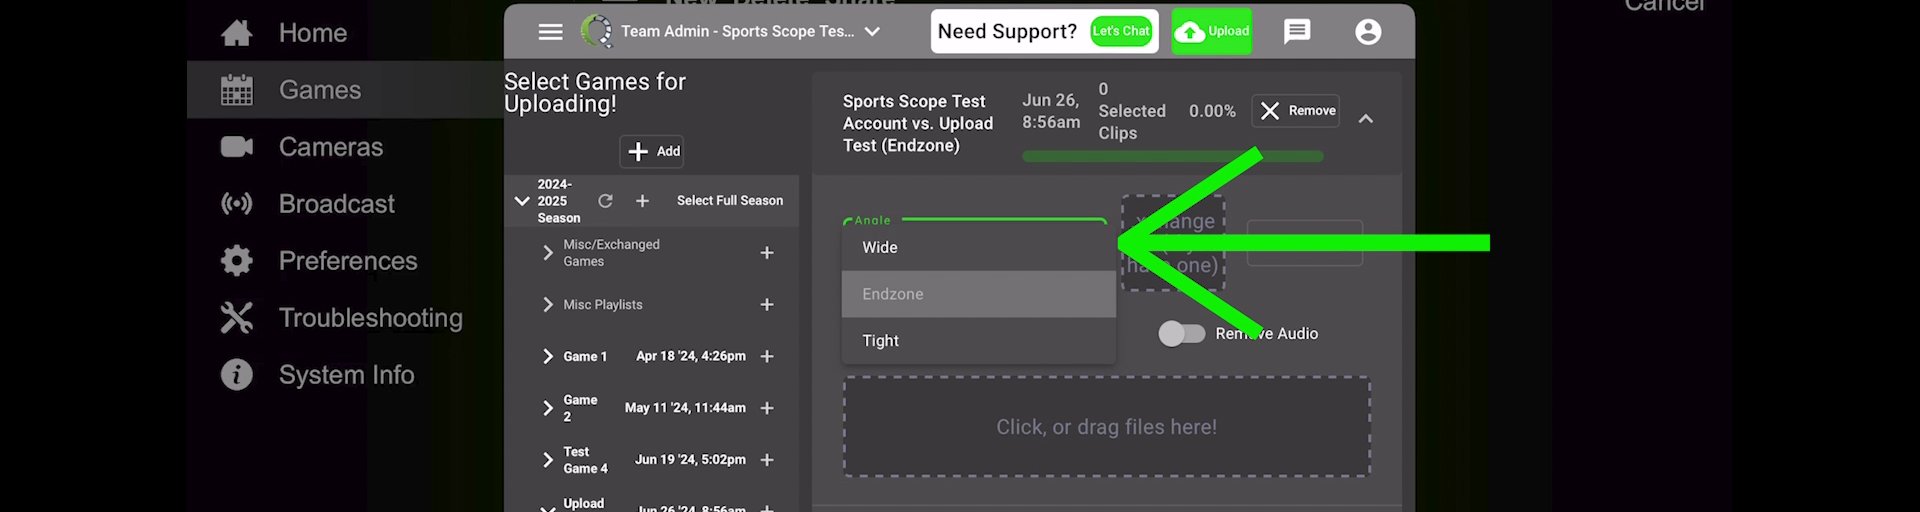The image size is (1920, 512).
Task: Expand Misc Playlists folder
Action: (x=547, y=304)
